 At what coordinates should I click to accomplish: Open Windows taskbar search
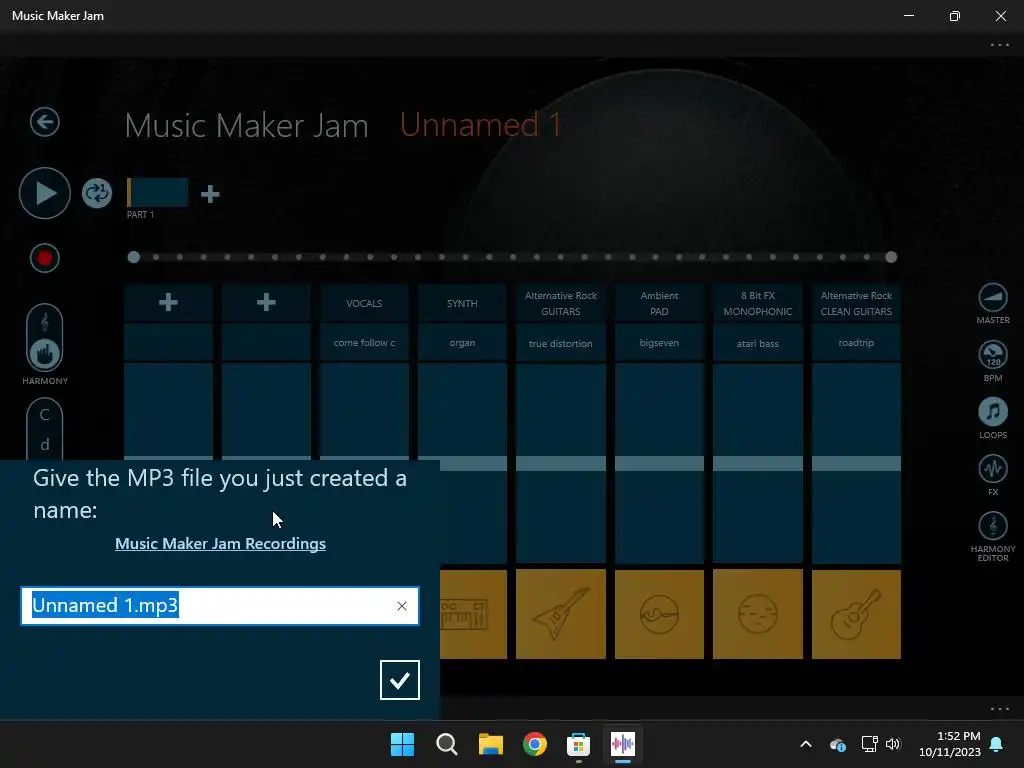pos(447,744)
